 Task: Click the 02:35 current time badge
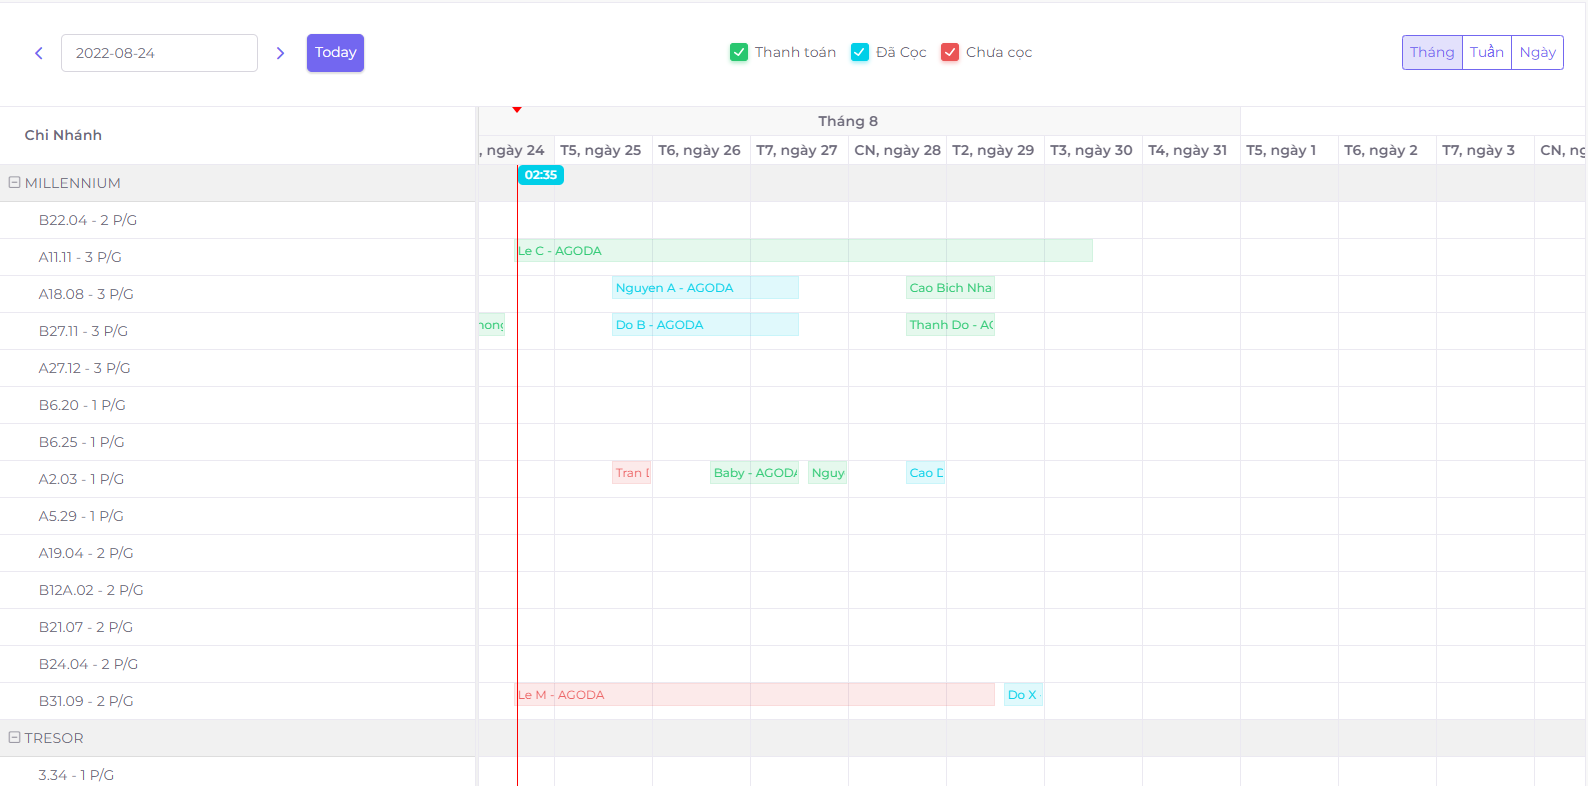(x=540, y=175)
